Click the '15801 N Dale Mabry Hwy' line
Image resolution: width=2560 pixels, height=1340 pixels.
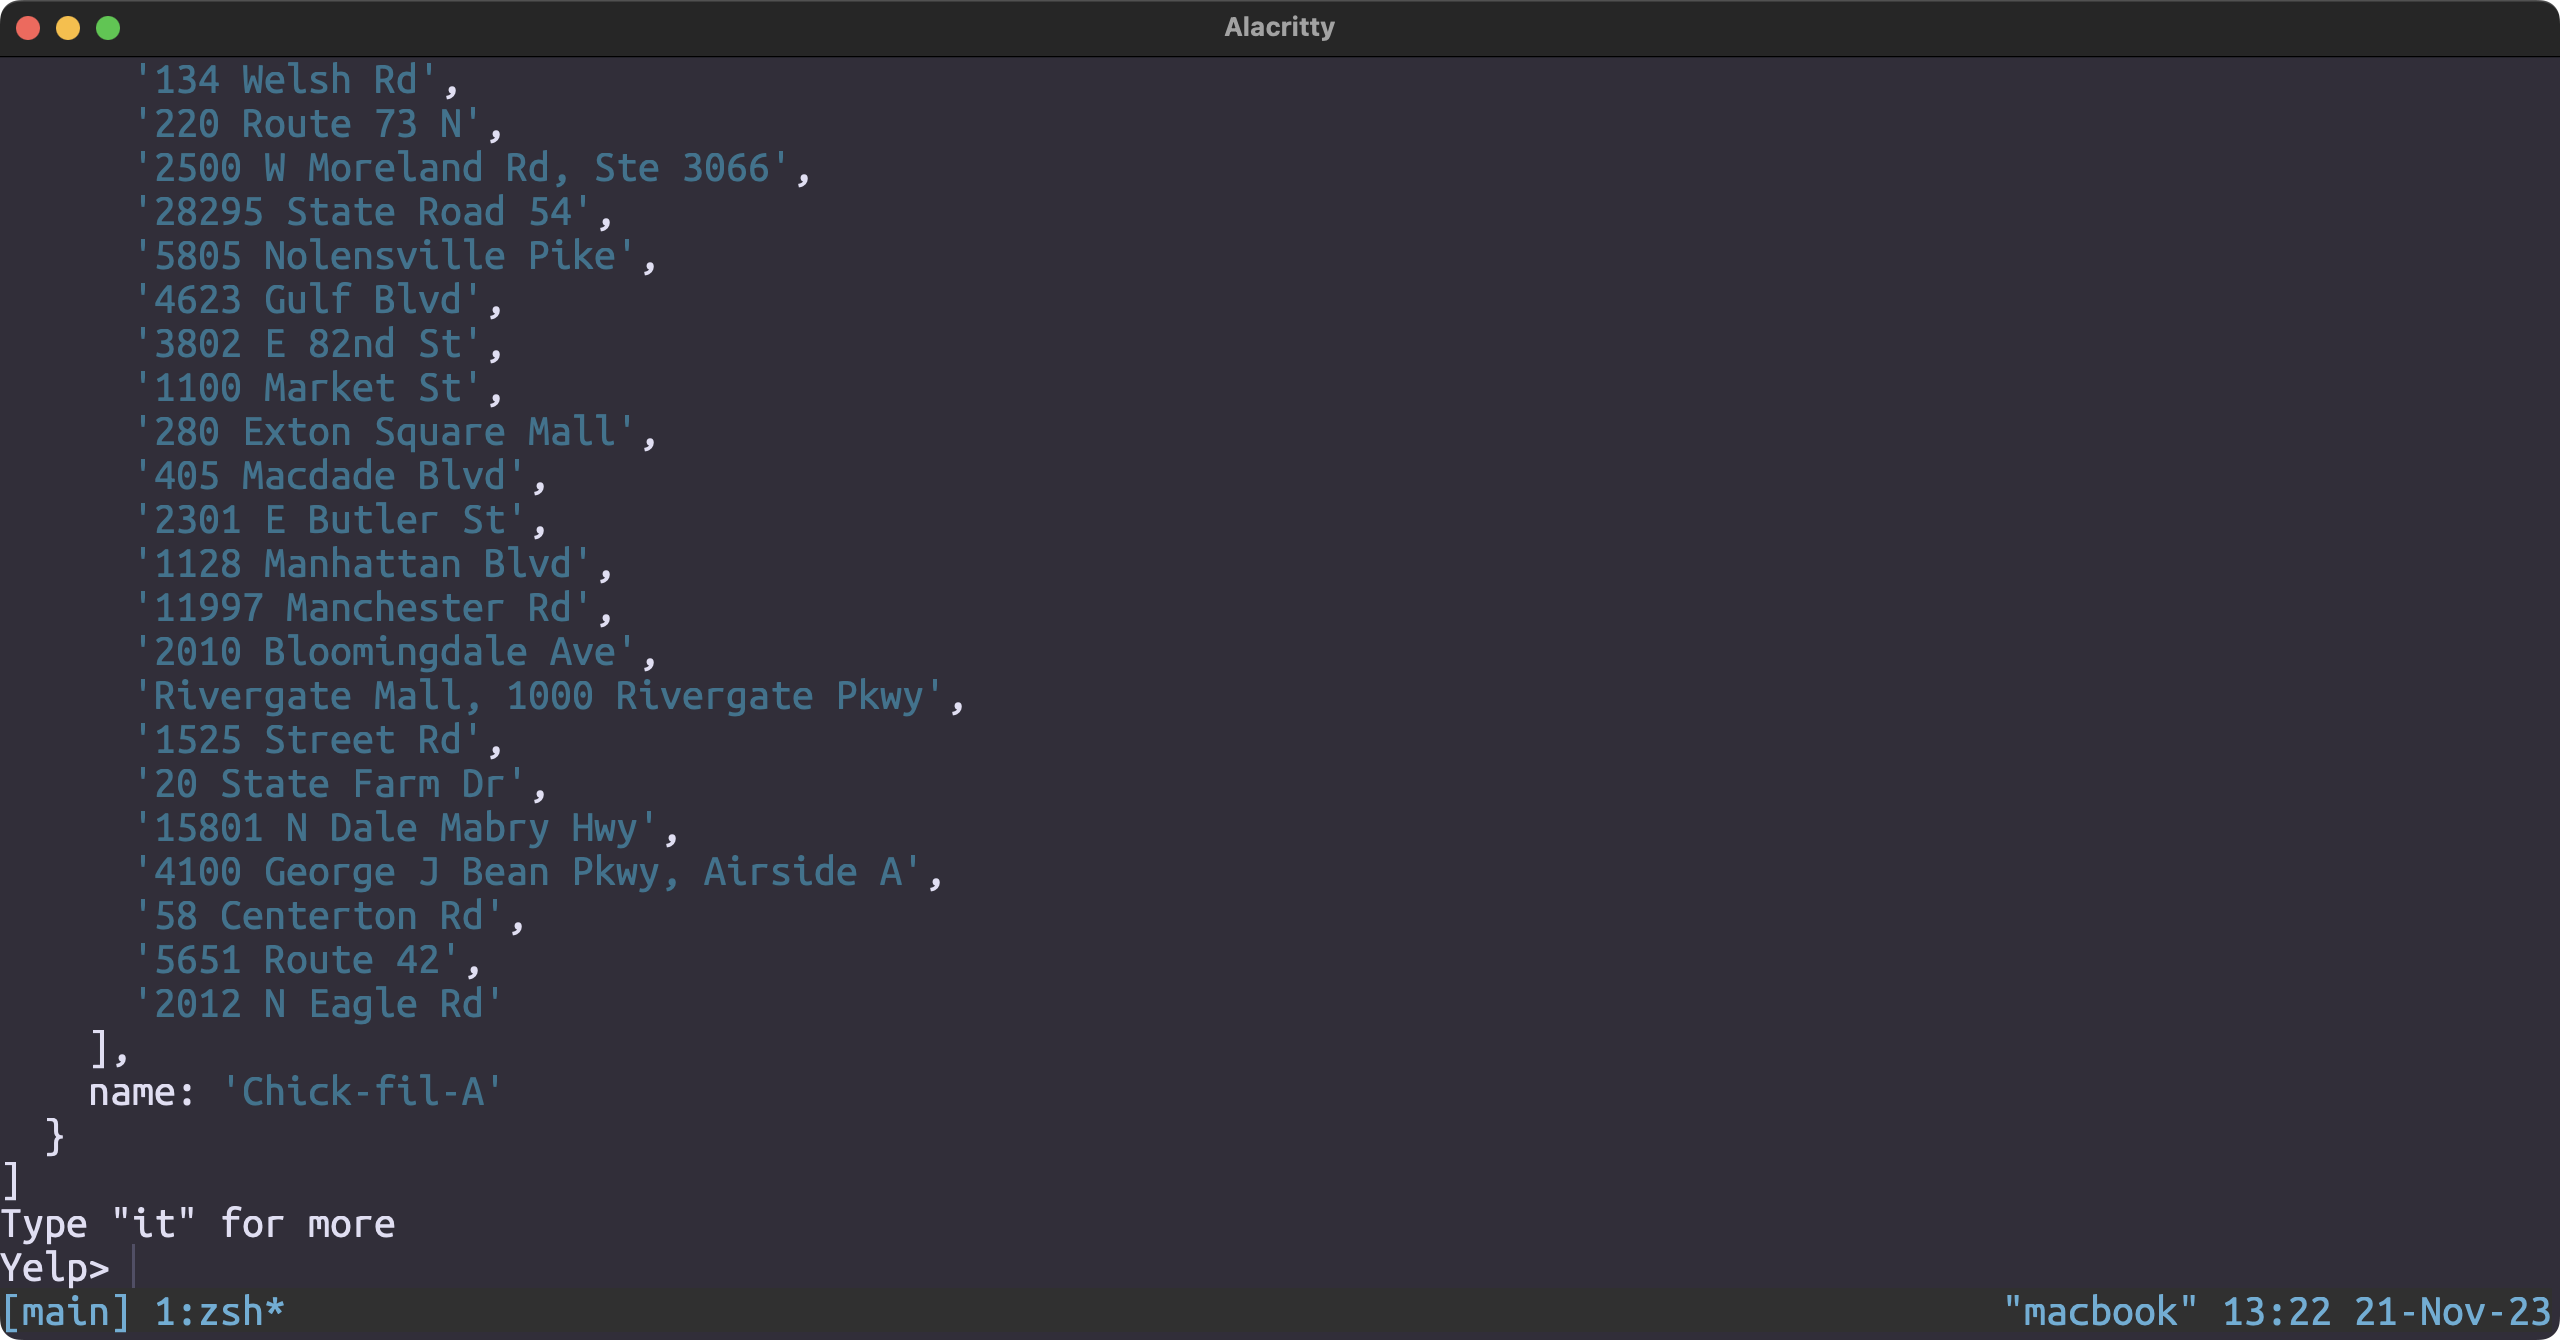tap(396, 828)
